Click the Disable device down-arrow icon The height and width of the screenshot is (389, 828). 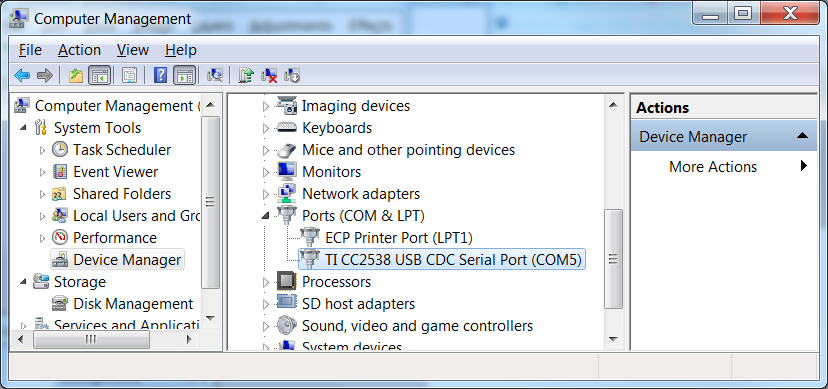point(292,75)
